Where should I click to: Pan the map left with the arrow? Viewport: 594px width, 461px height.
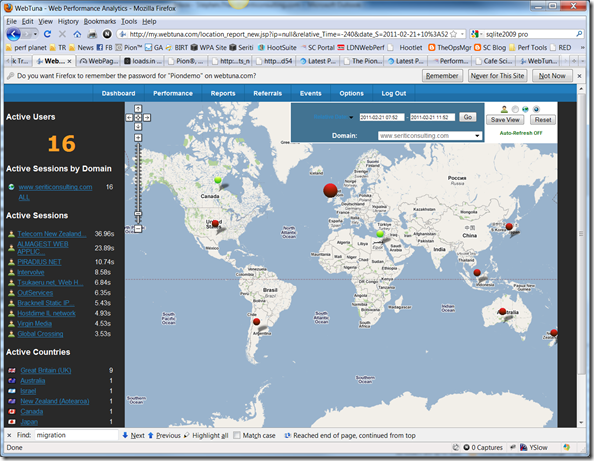tap(129, 118)
